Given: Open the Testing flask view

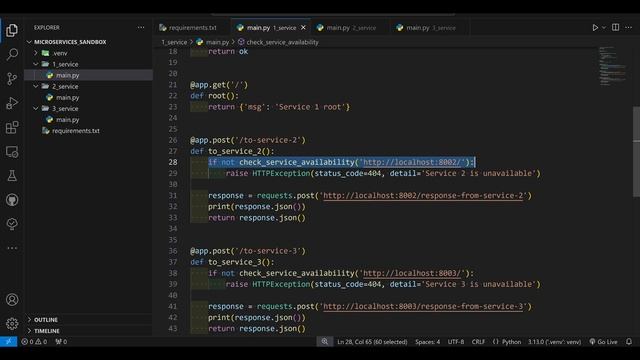Looking at the screenshot, I should [12, 176].
